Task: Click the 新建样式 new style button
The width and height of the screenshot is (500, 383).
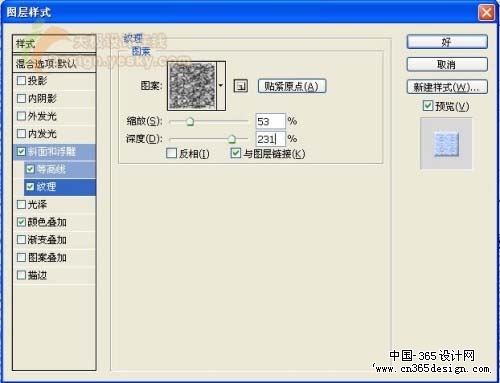Action: (x=447, y=87)
